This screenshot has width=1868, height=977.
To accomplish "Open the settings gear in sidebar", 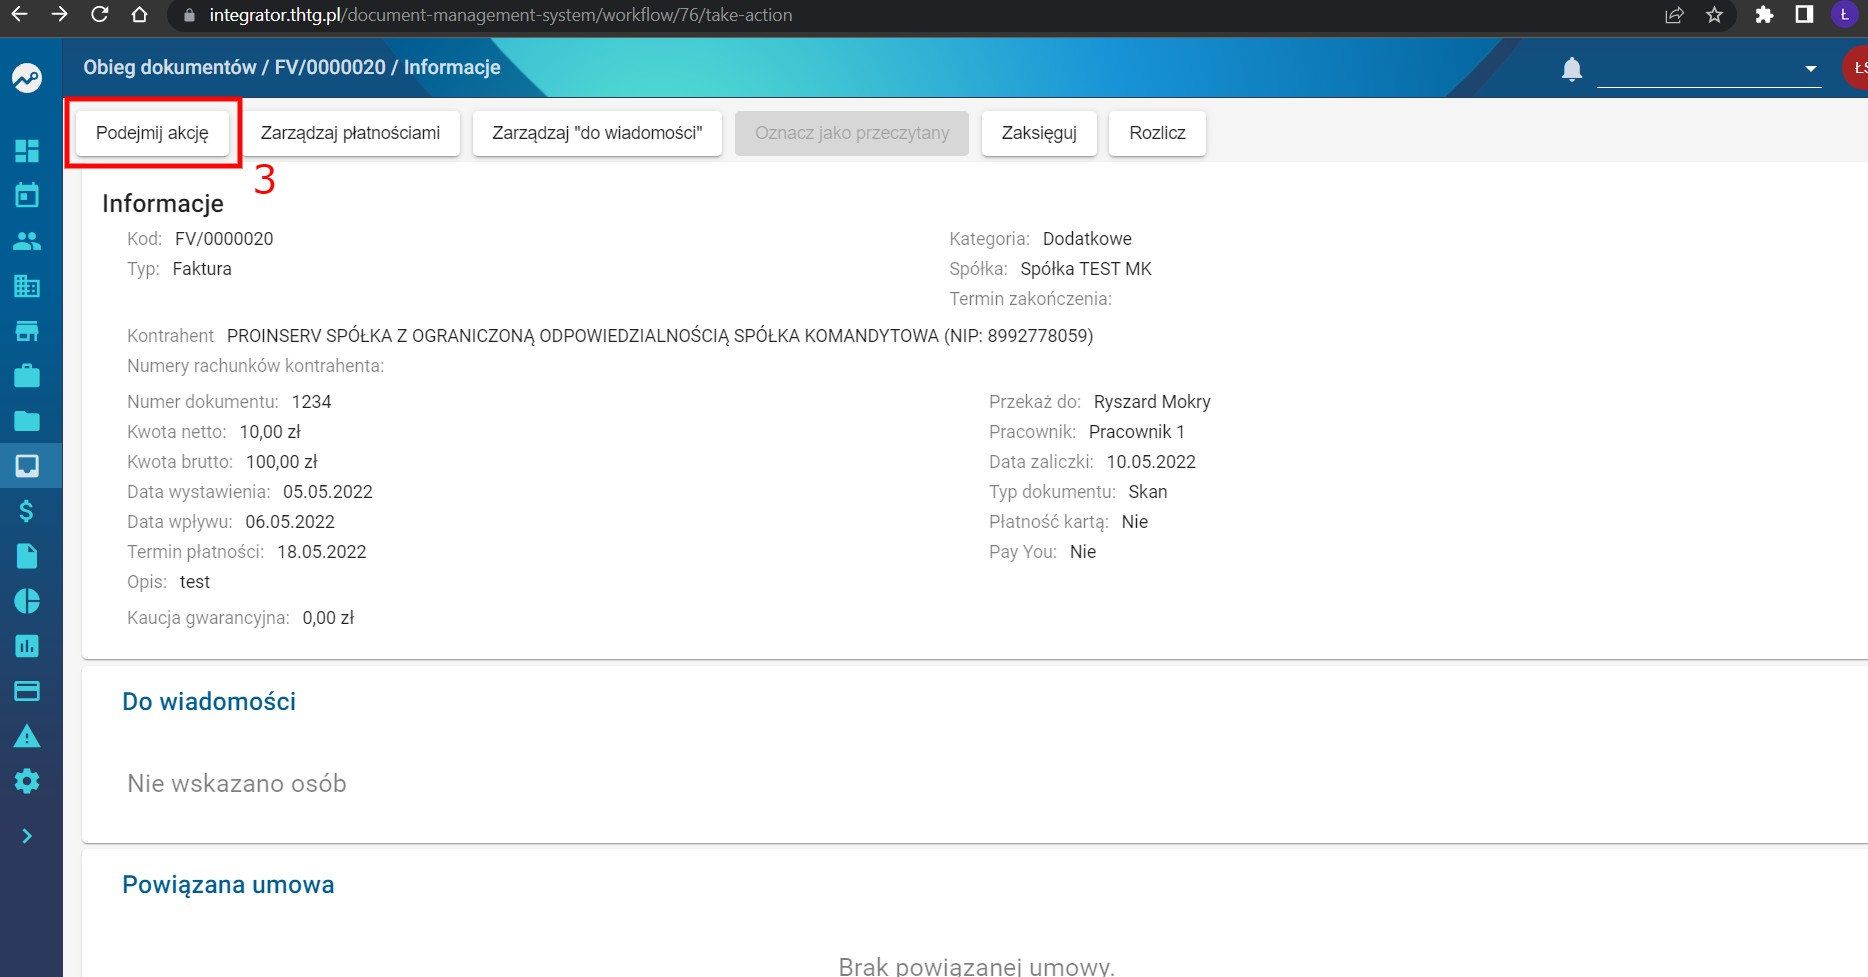I will point(27,781).
